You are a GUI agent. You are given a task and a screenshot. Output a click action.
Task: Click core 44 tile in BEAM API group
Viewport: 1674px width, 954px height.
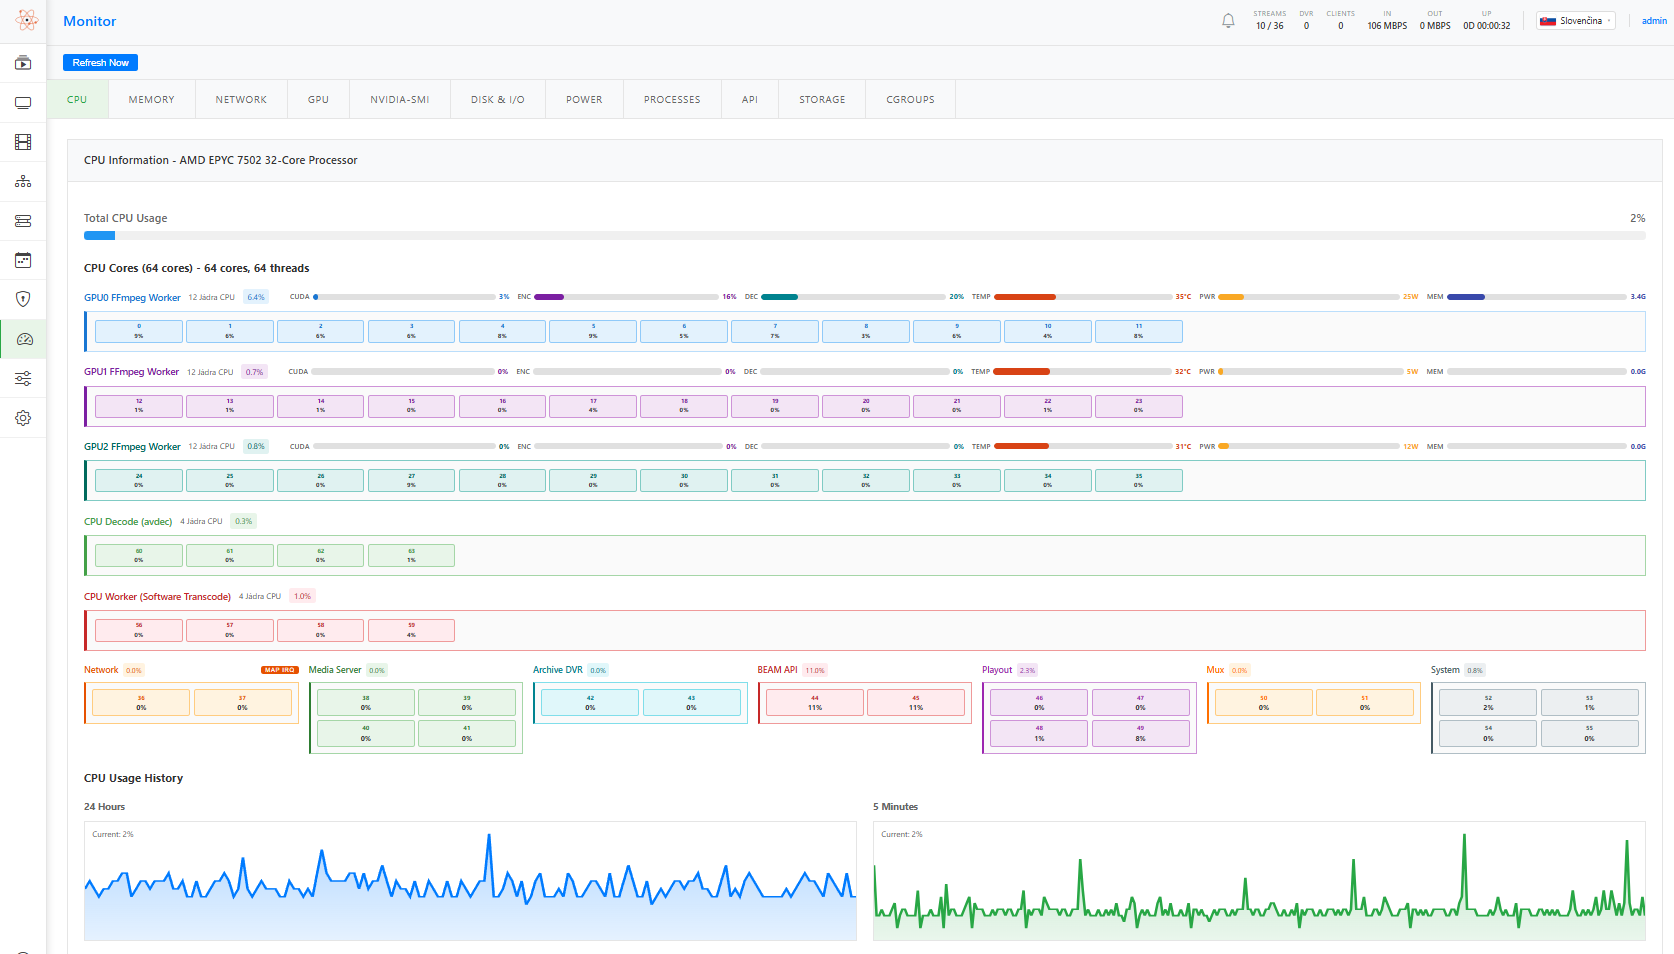pos(815,703)
